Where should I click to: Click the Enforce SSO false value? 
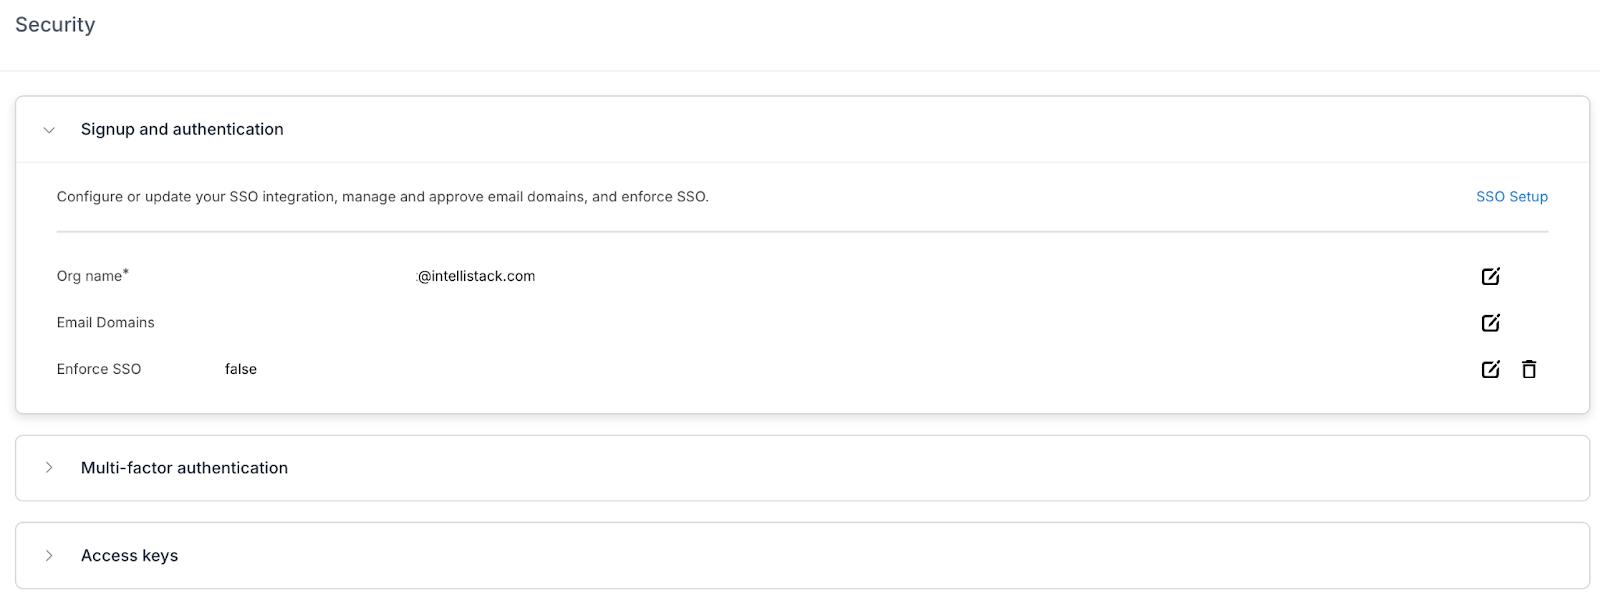point(241,369)
